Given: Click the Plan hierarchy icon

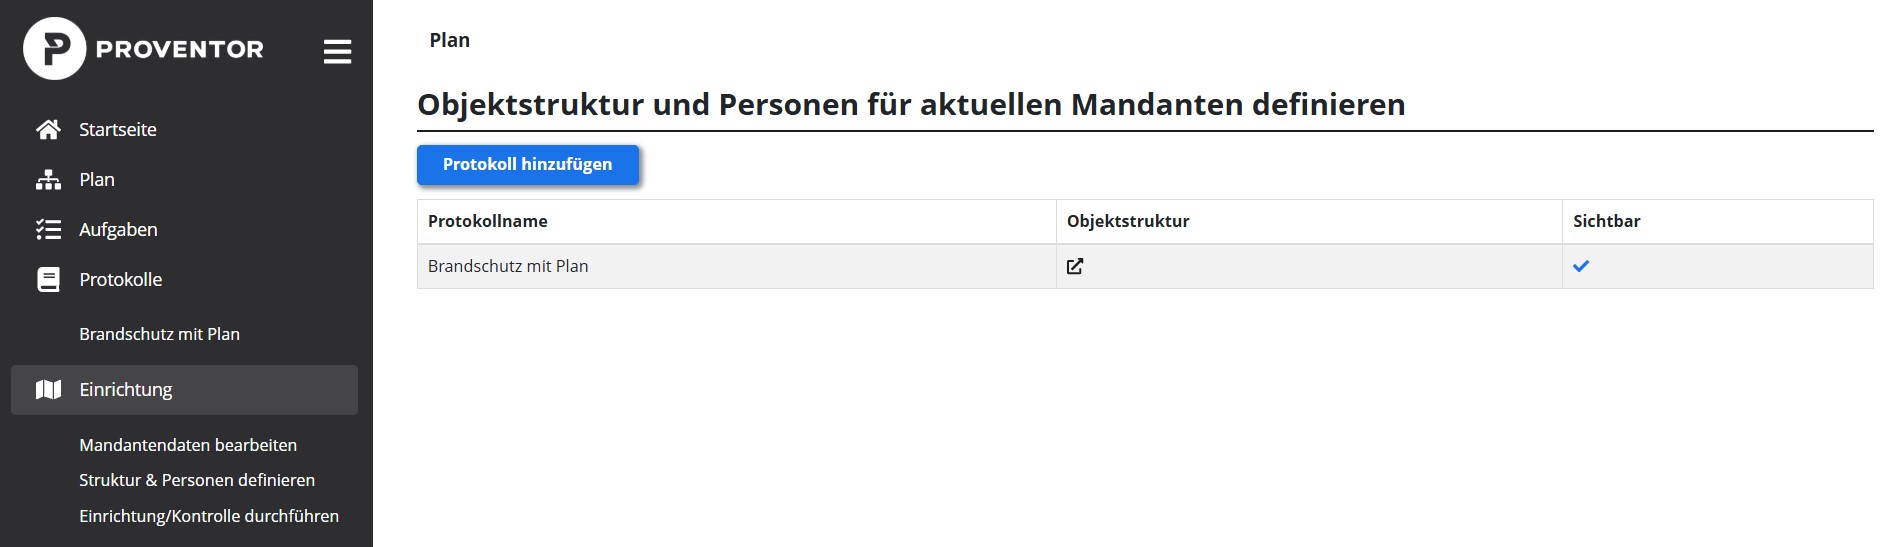Looking at the screenshot, I should [48, 180].
